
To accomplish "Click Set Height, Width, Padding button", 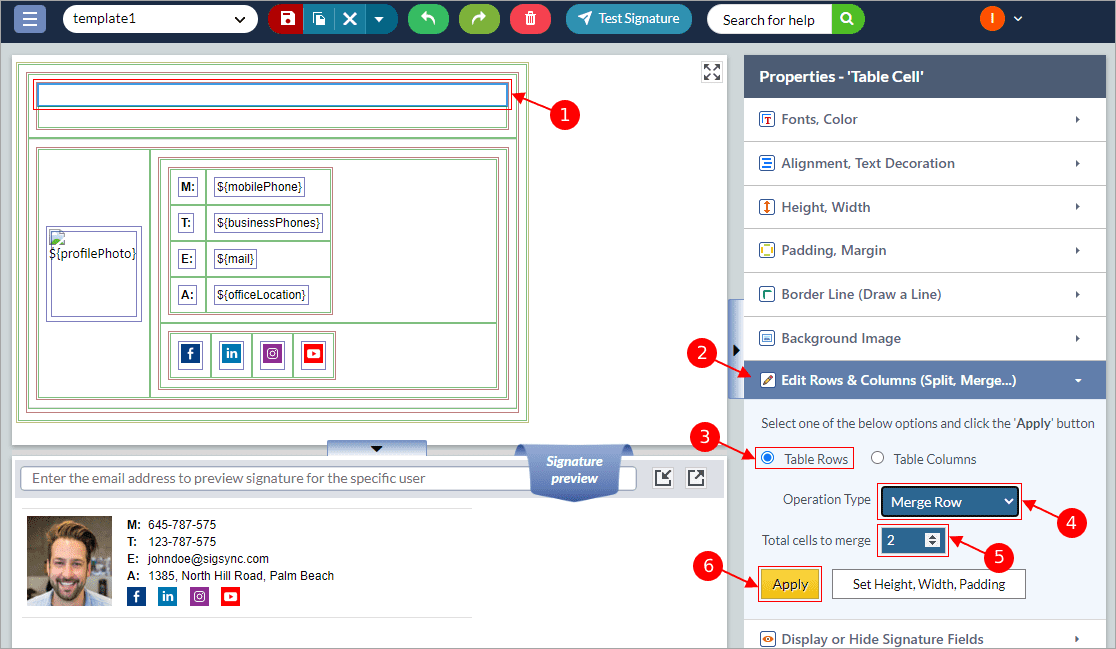I will click(x=928, y=584).
